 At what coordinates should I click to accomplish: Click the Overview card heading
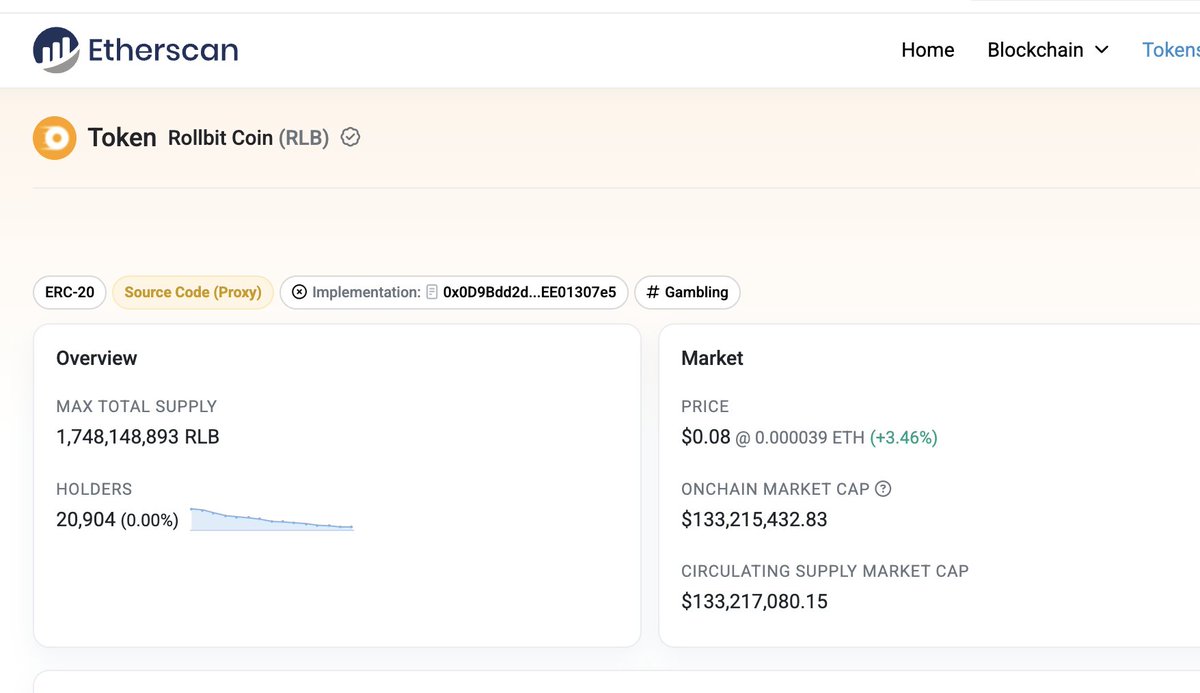[x=97, y=358]
